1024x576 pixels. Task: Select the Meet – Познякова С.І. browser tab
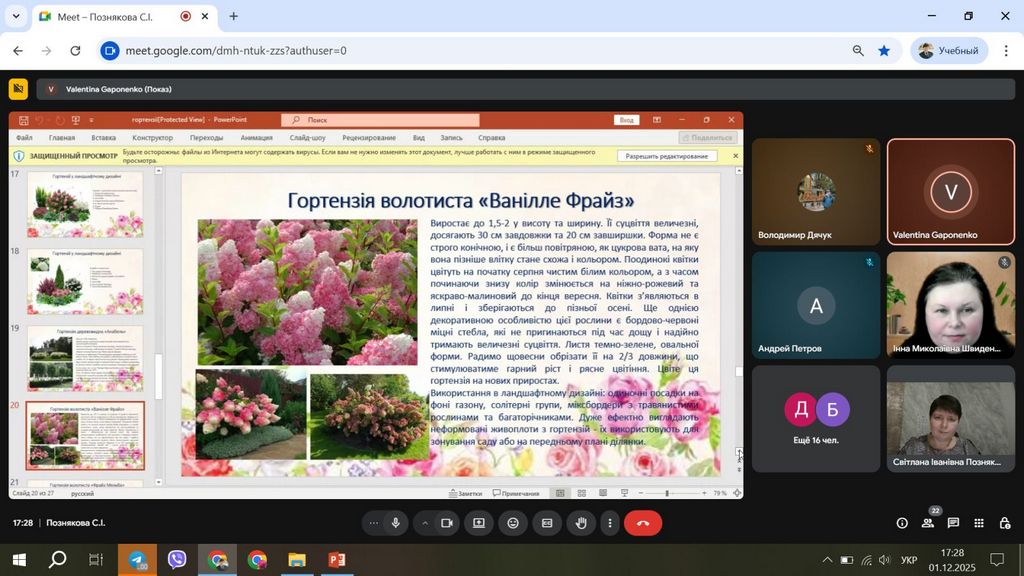[110, 16]
